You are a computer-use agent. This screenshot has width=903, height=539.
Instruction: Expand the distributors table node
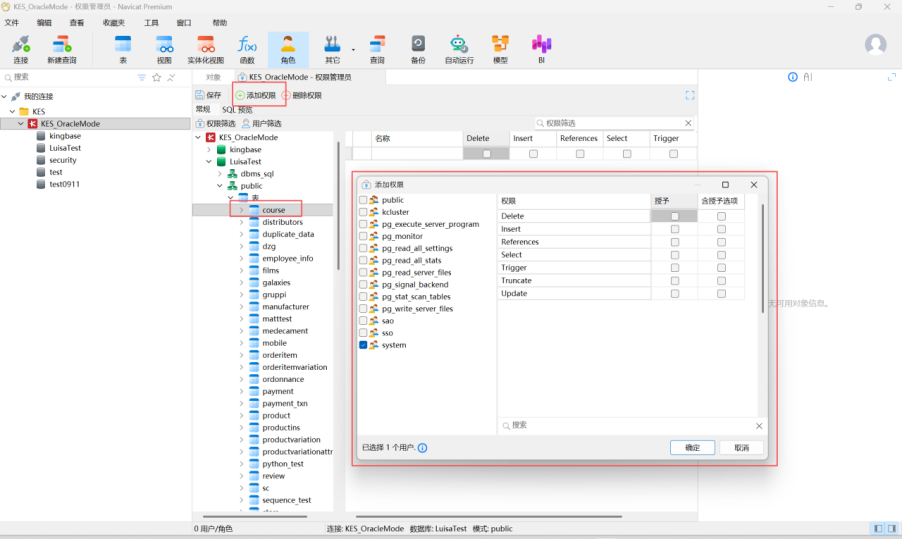point(241,222)
